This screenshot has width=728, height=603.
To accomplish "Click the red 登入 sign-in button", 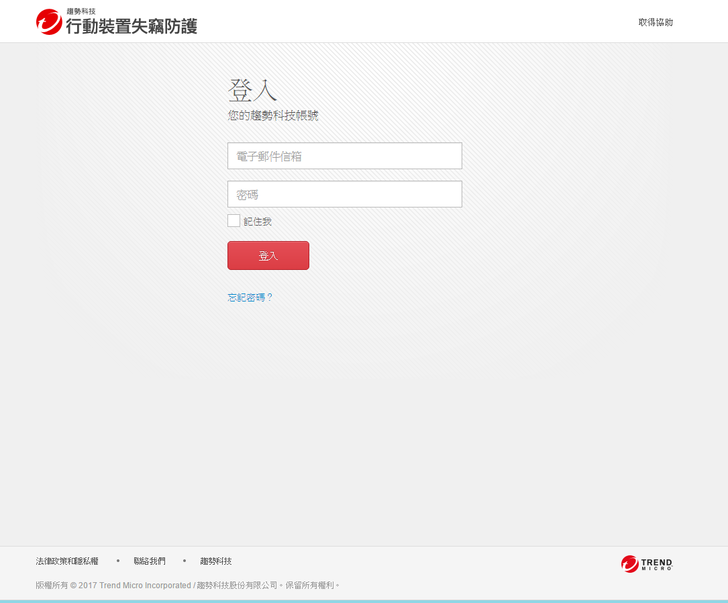I will tap(268, 255).
